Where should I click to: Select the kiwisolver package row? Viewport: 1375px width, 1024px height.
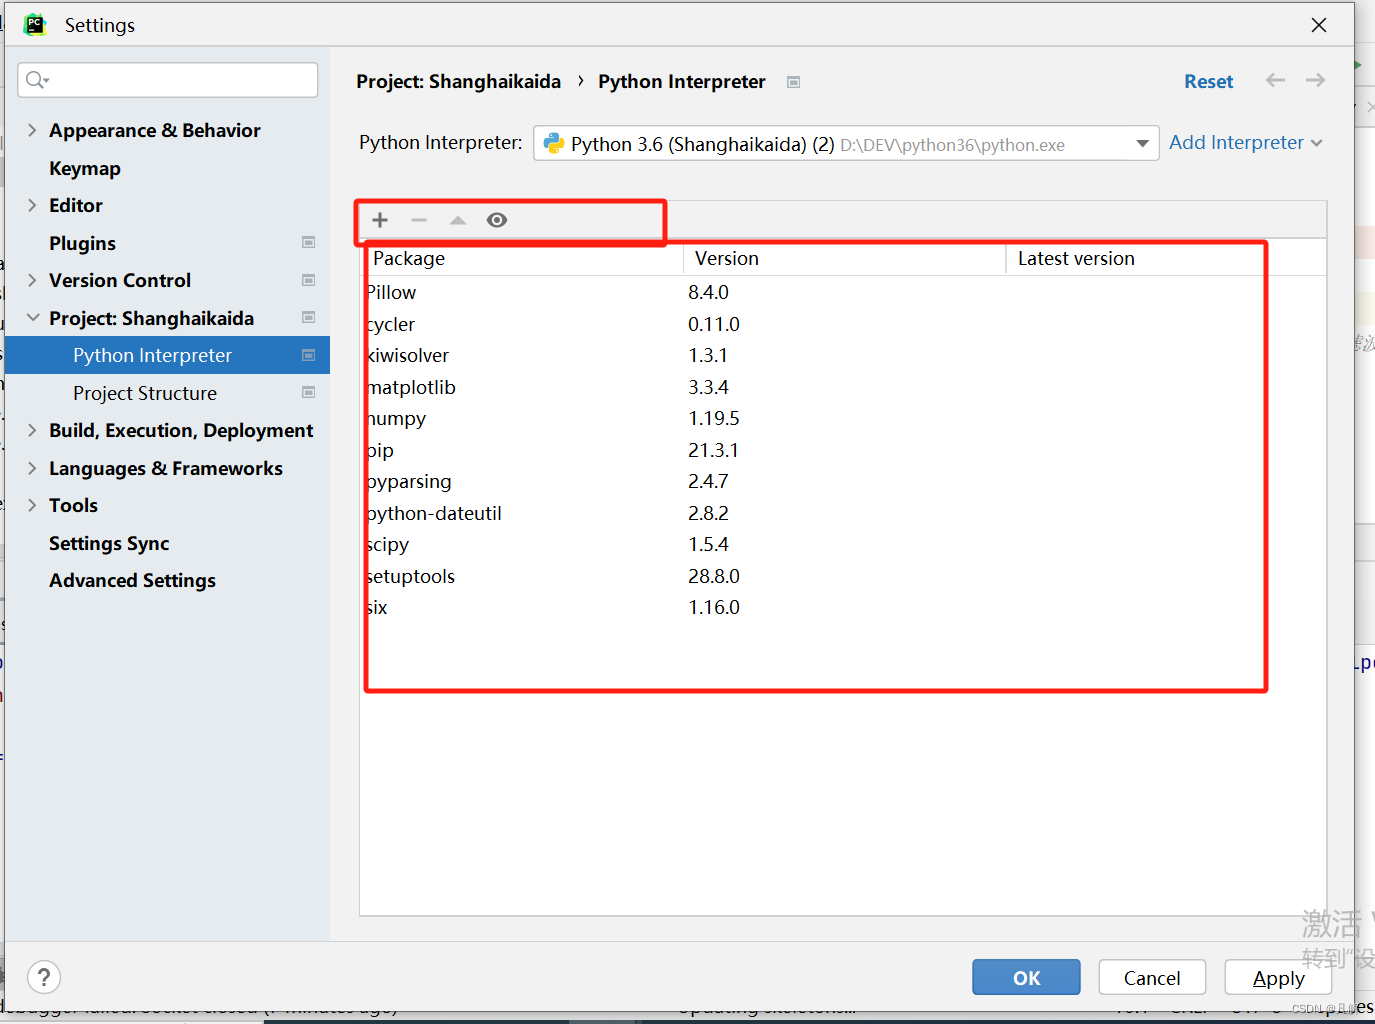click(843, 355)
